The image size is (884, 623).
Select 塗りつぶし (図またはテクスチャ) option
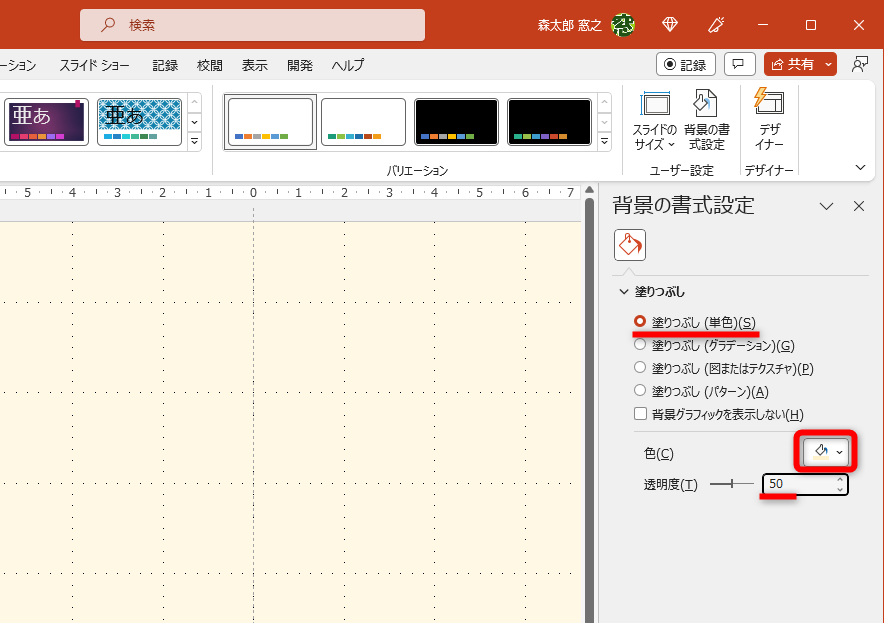click(x=640, y=368)
